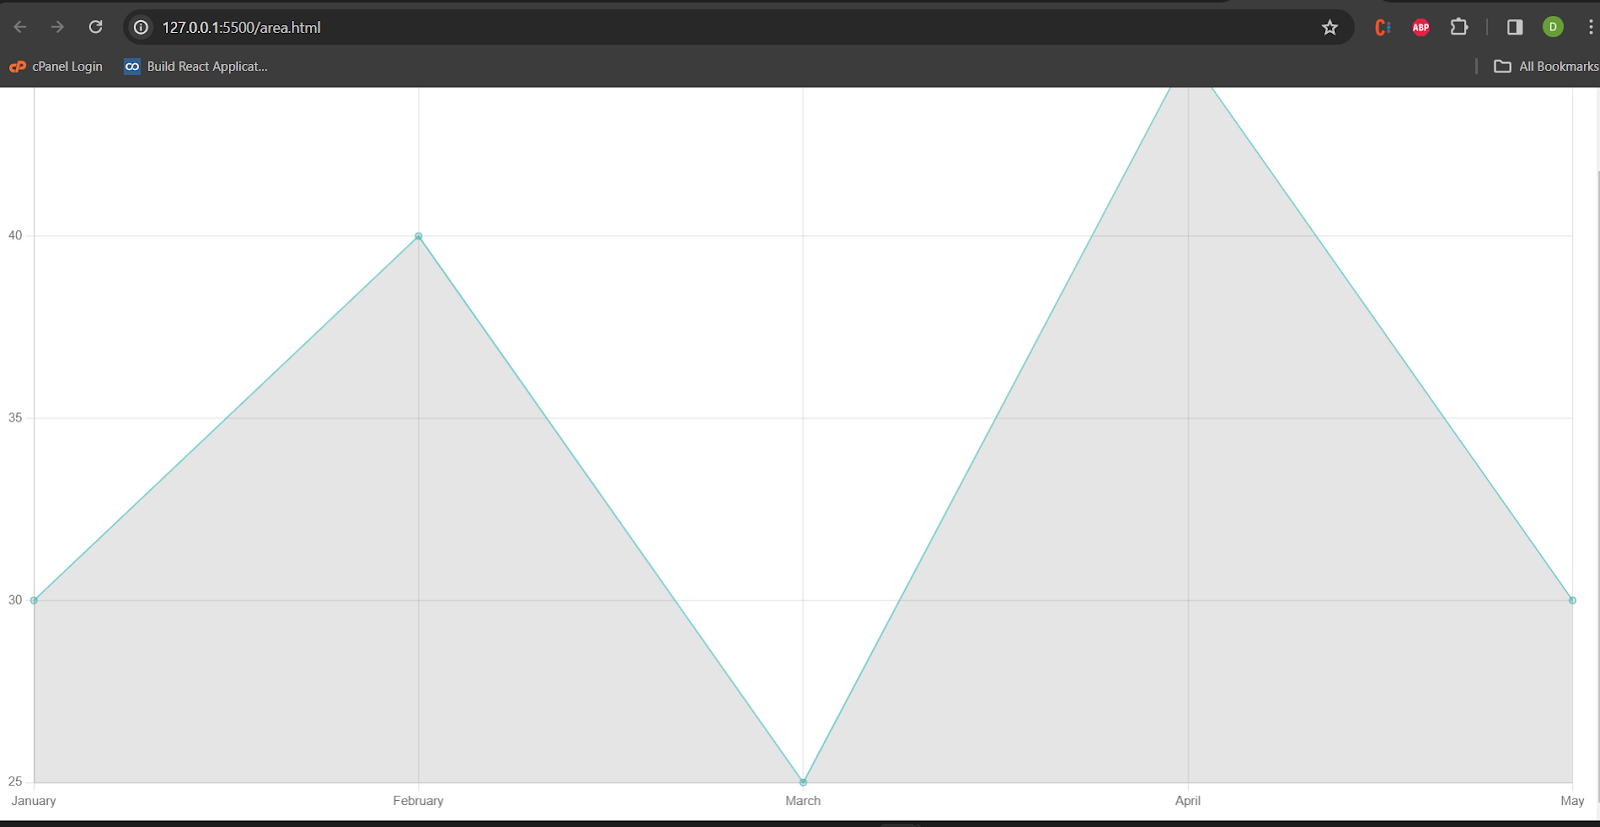The width and height of the screenshot is (1600, 827).
Task: Click the browser back arrow
Action: click(20, 27)
